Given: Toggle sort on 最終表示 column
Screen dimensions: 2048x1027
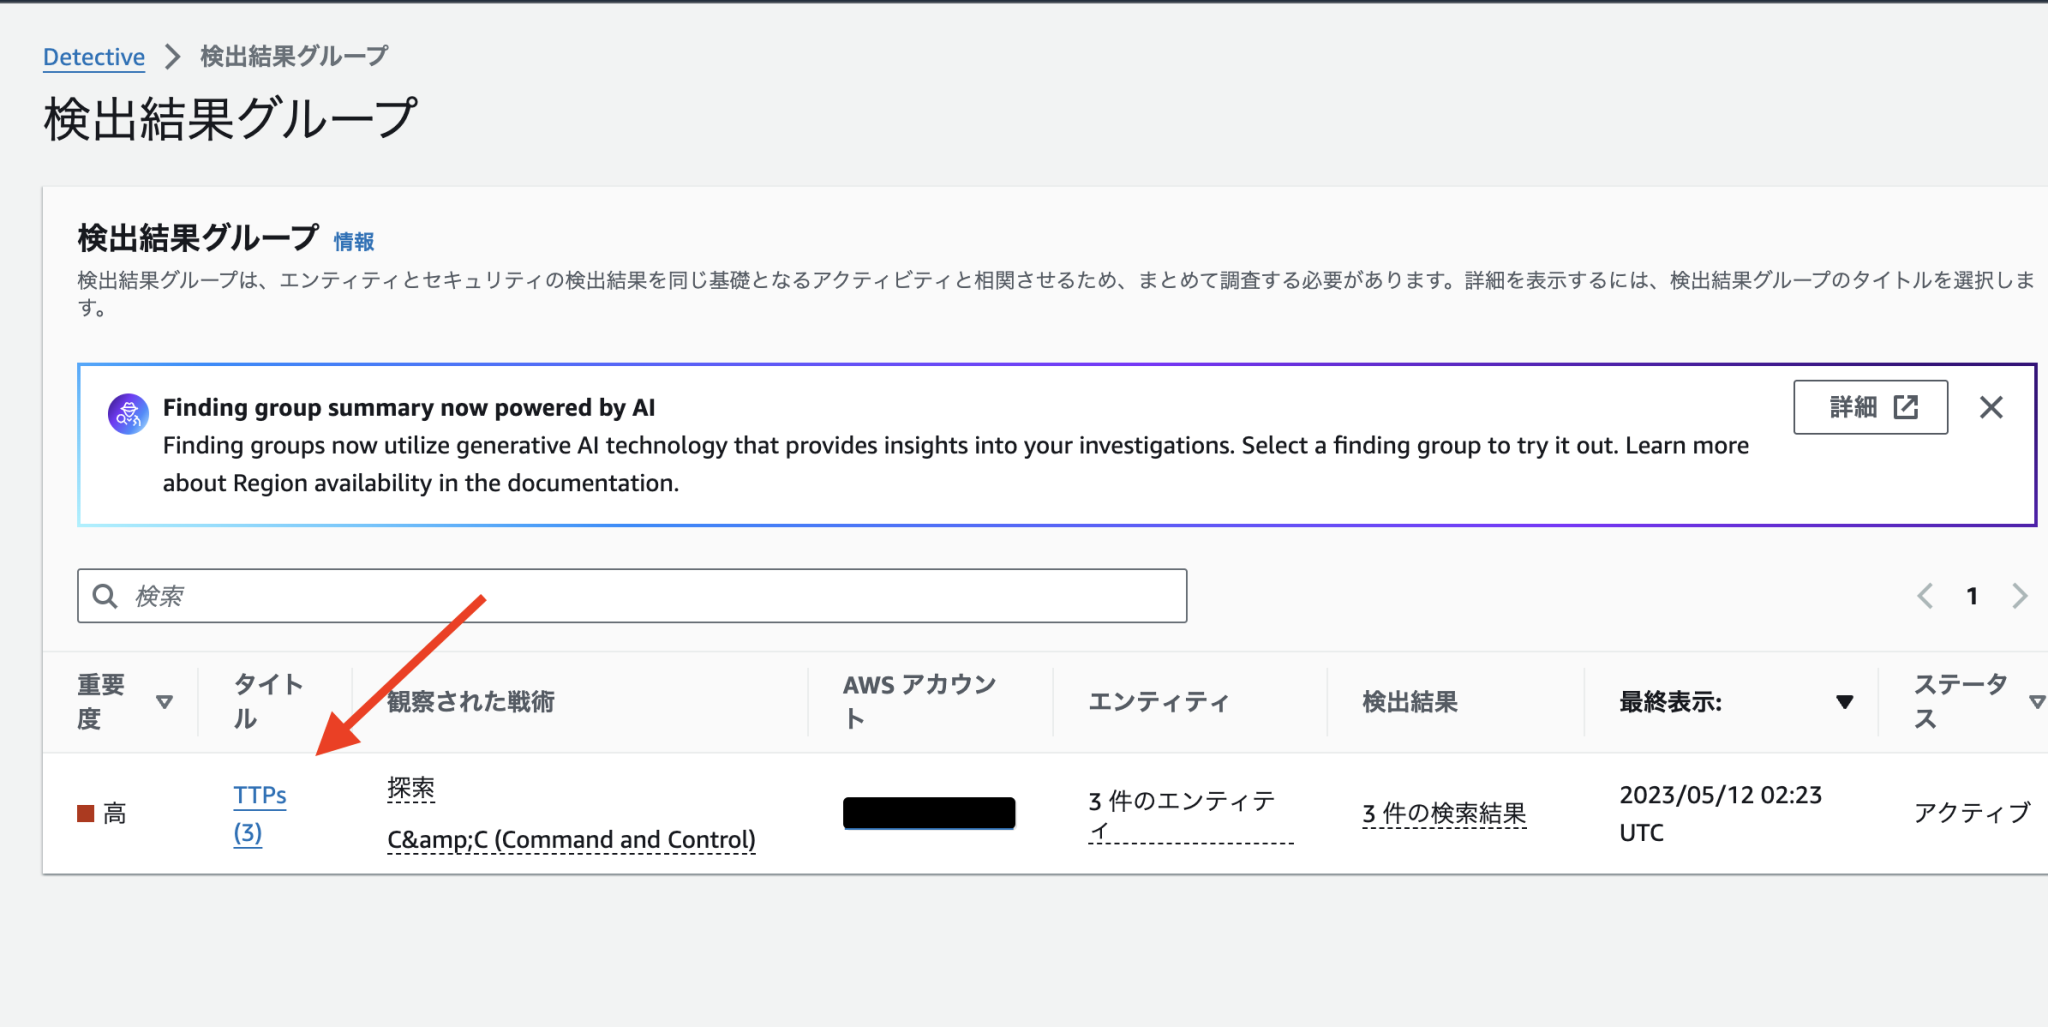Looking at the screenshot, I should (1845, 702).
